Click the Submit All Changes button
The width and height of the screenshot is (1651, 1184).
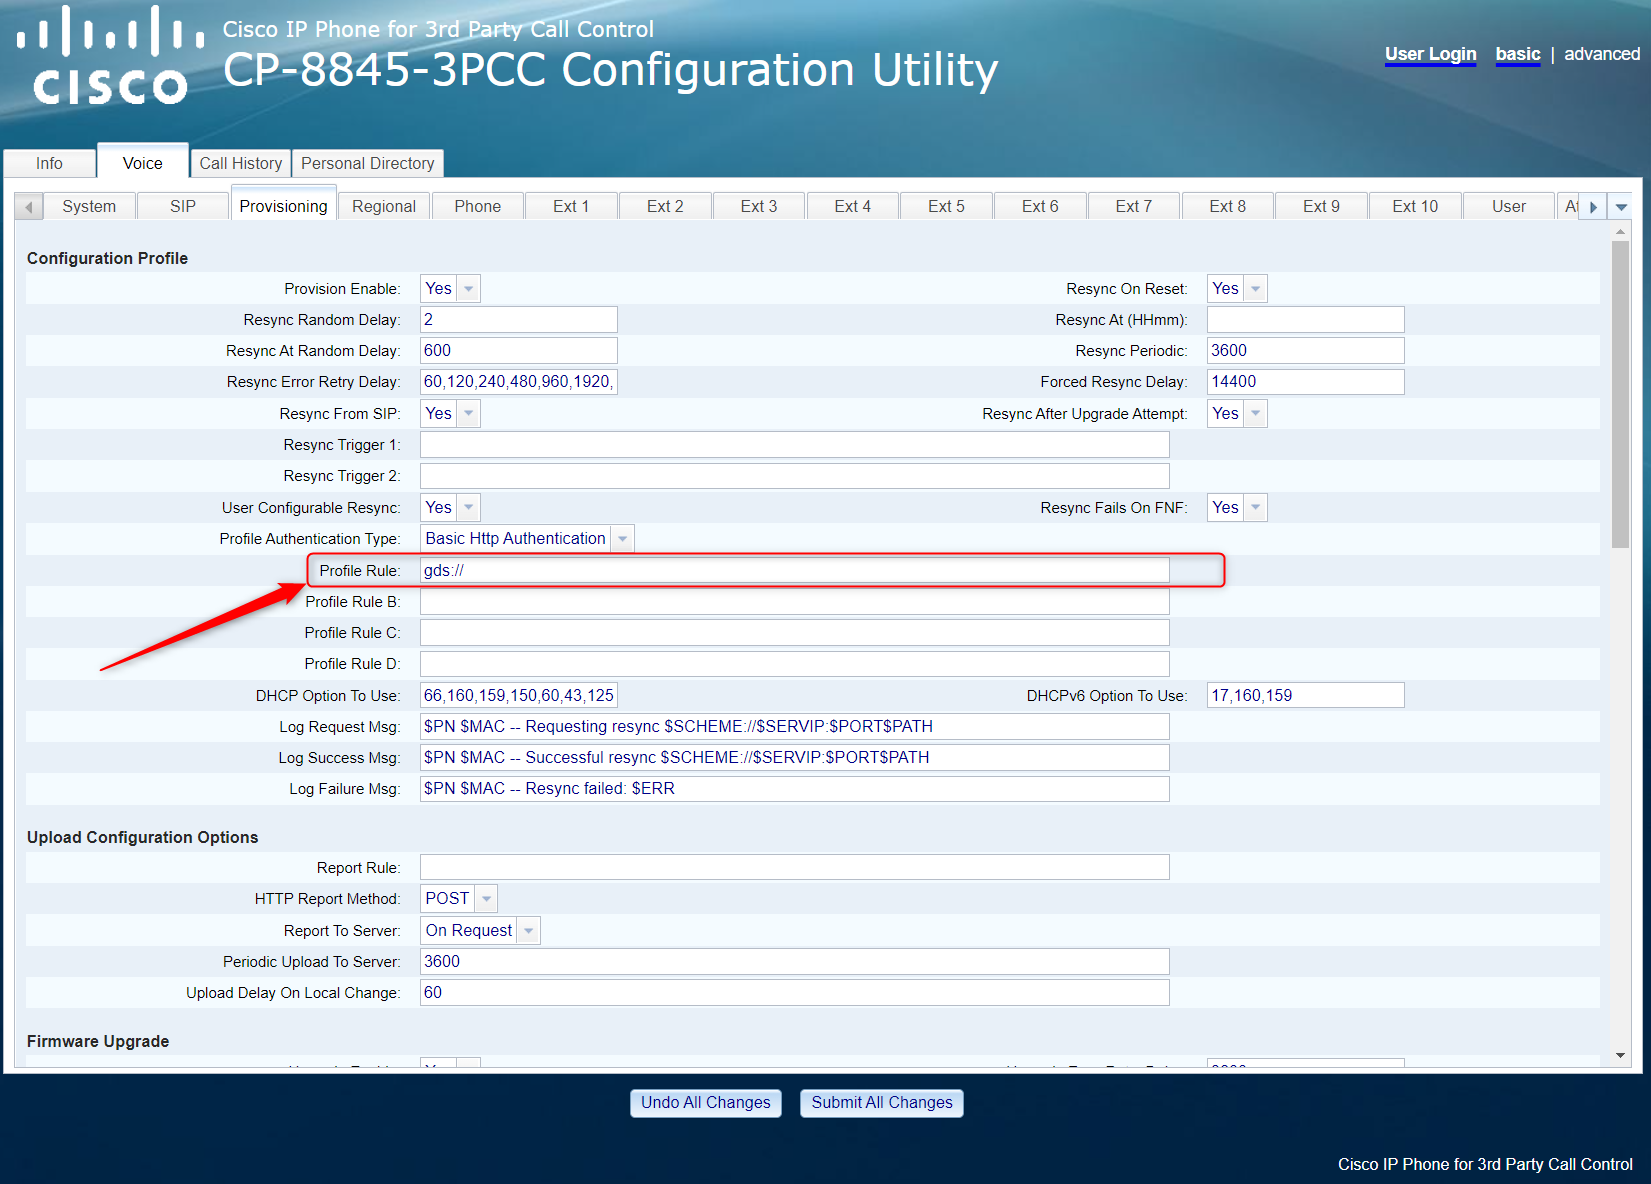pos(881,1103)
